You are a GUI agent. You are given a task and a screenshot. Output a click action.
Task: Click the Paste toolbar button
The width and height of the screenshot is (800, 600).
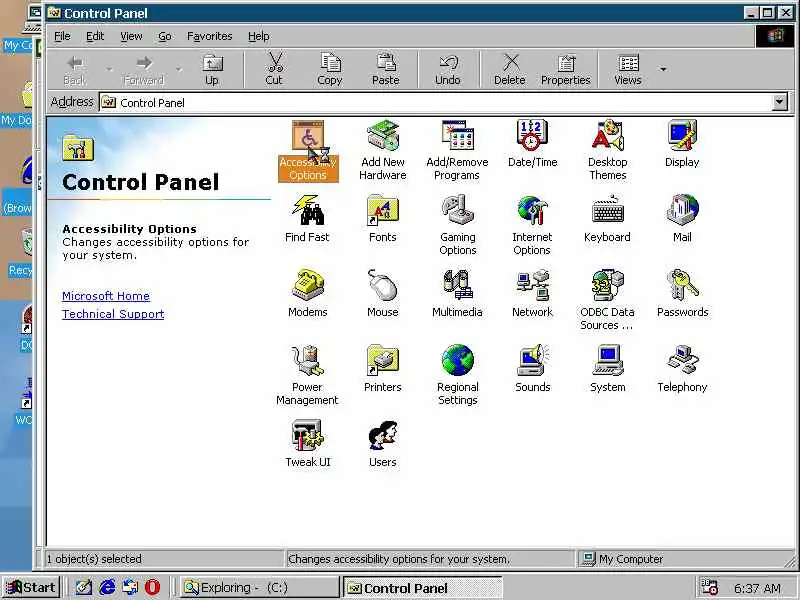[x=386, y=70]
